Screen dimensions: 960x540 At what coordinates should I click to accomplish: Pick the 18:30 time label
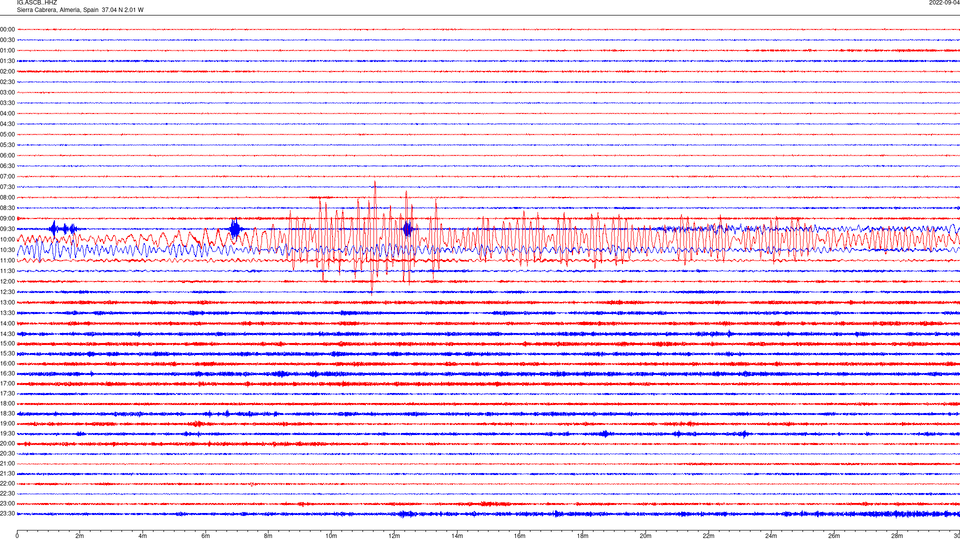(x=7, y=414)
